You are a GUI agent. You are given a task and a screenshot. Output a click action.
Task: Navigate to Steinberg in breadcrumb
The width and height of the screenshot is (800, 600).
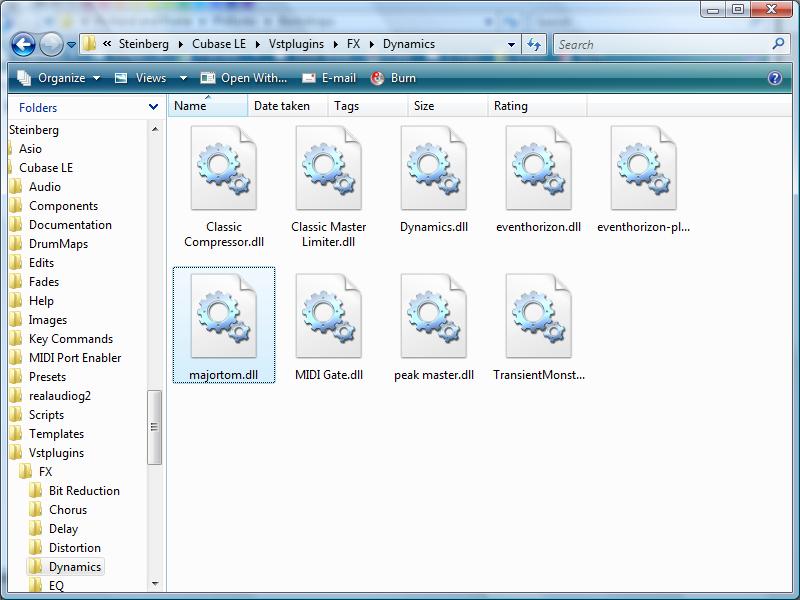coord(144,44)
